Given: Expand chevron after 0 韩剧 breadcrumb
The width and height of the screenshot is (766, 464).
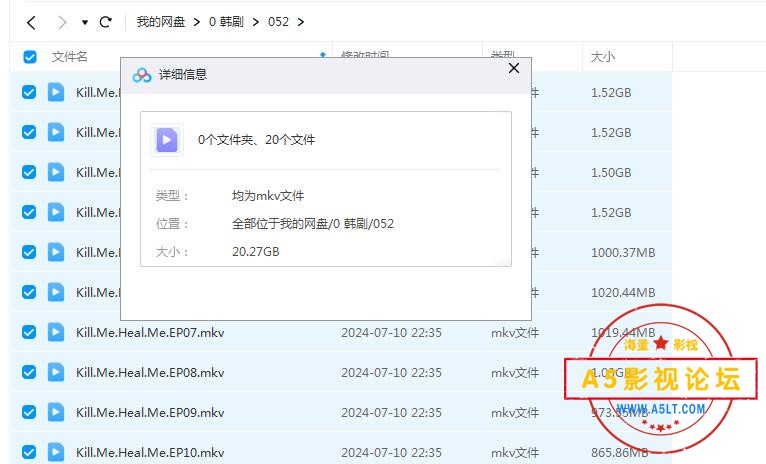Looking at the screenshot, I should click(255, 22).
